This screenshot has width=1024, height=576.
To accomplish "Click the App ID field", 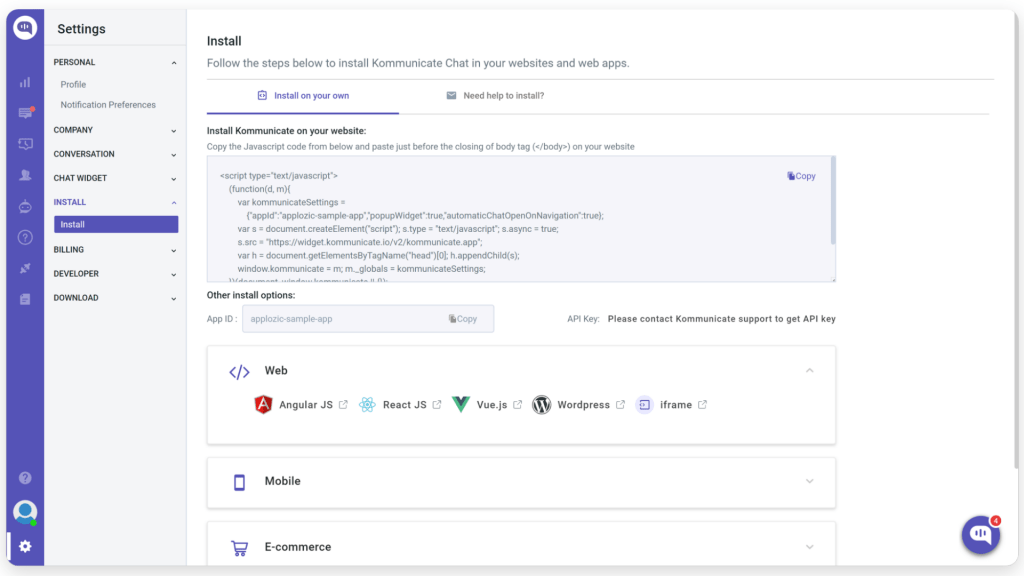I will point(340,319).
